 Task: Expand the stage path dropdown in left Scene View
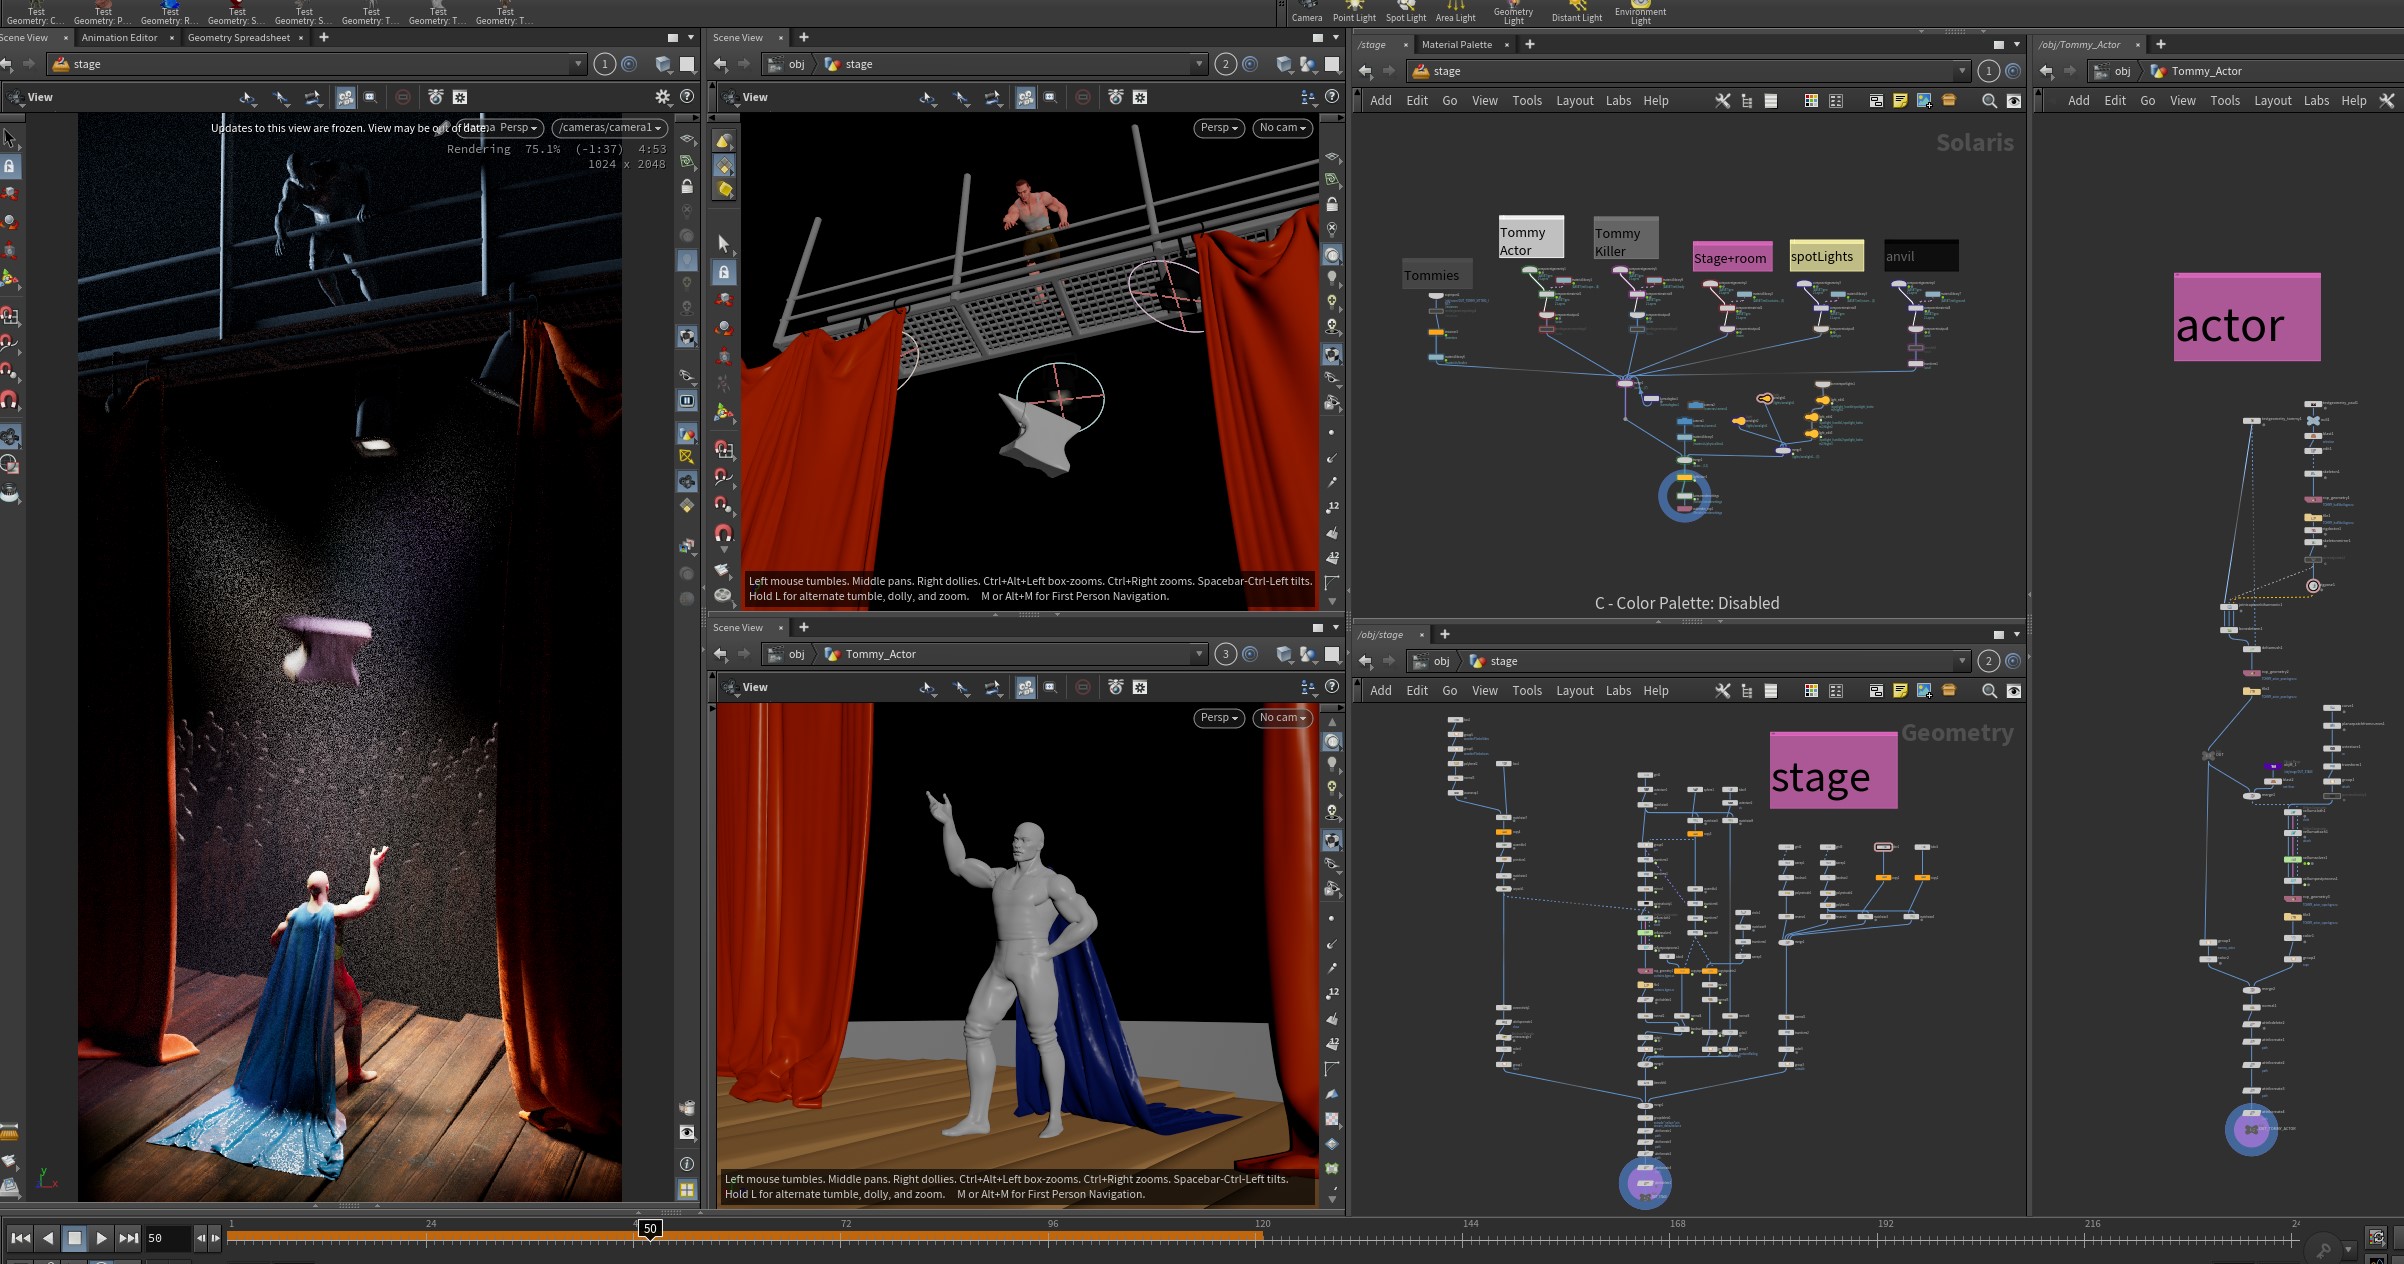pyautogui.click(x=578, y=64)
